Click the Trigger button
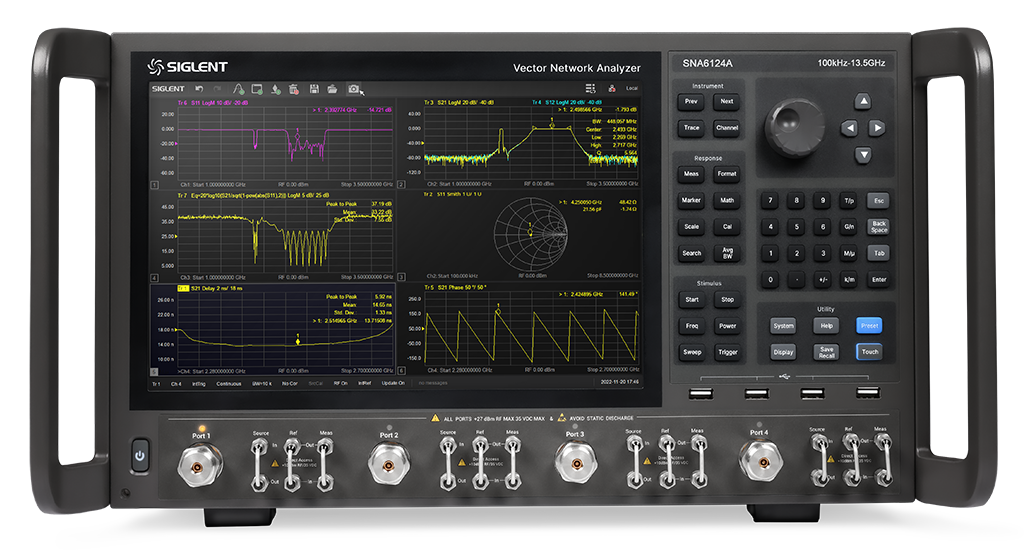 tap(727, 352)
